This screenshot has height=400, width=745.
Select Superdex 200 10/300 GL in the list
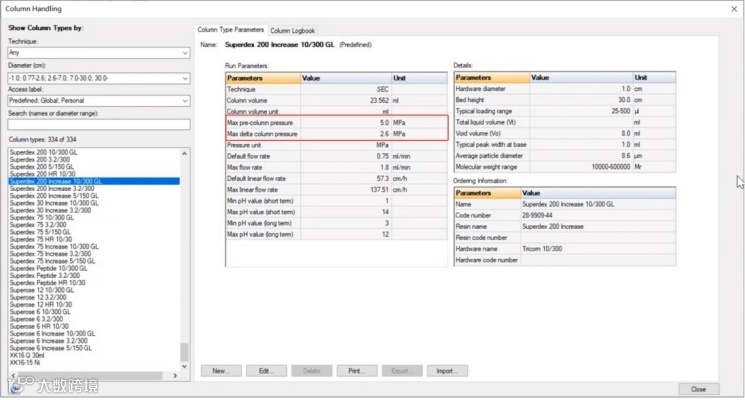point(43,152)
